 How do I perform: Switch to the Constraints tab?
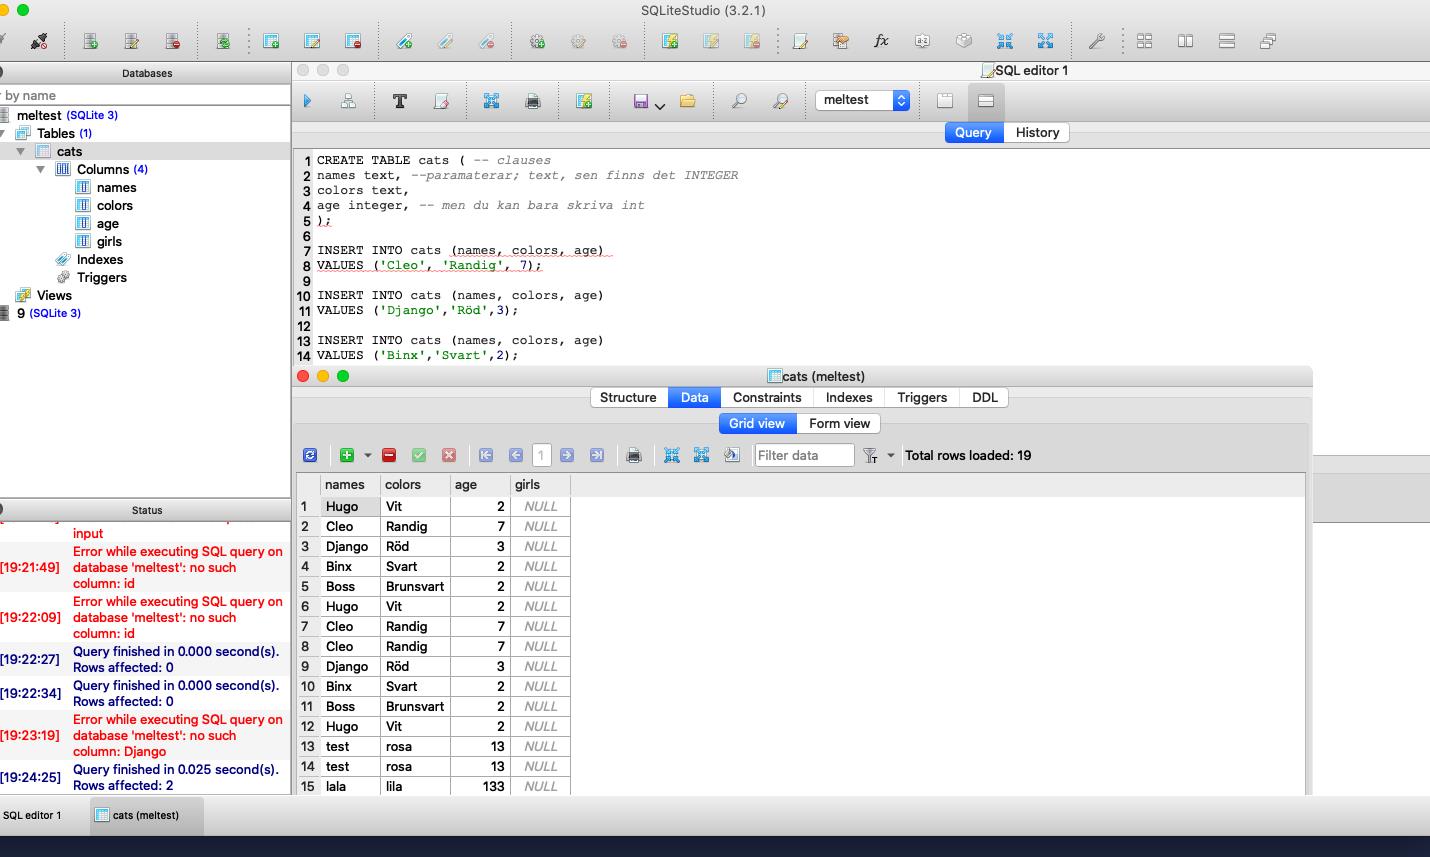767,397
